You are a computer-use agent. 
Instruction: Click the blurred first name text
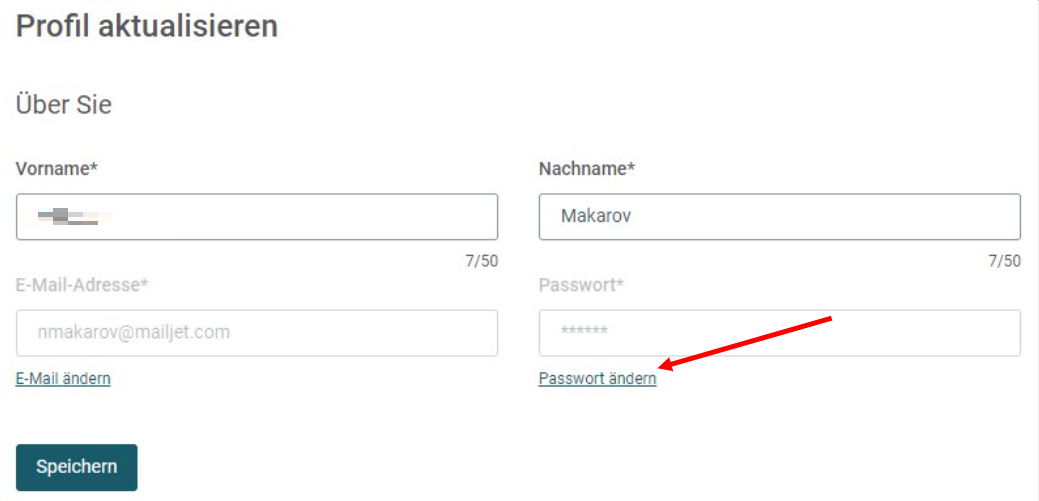point(73,217)
